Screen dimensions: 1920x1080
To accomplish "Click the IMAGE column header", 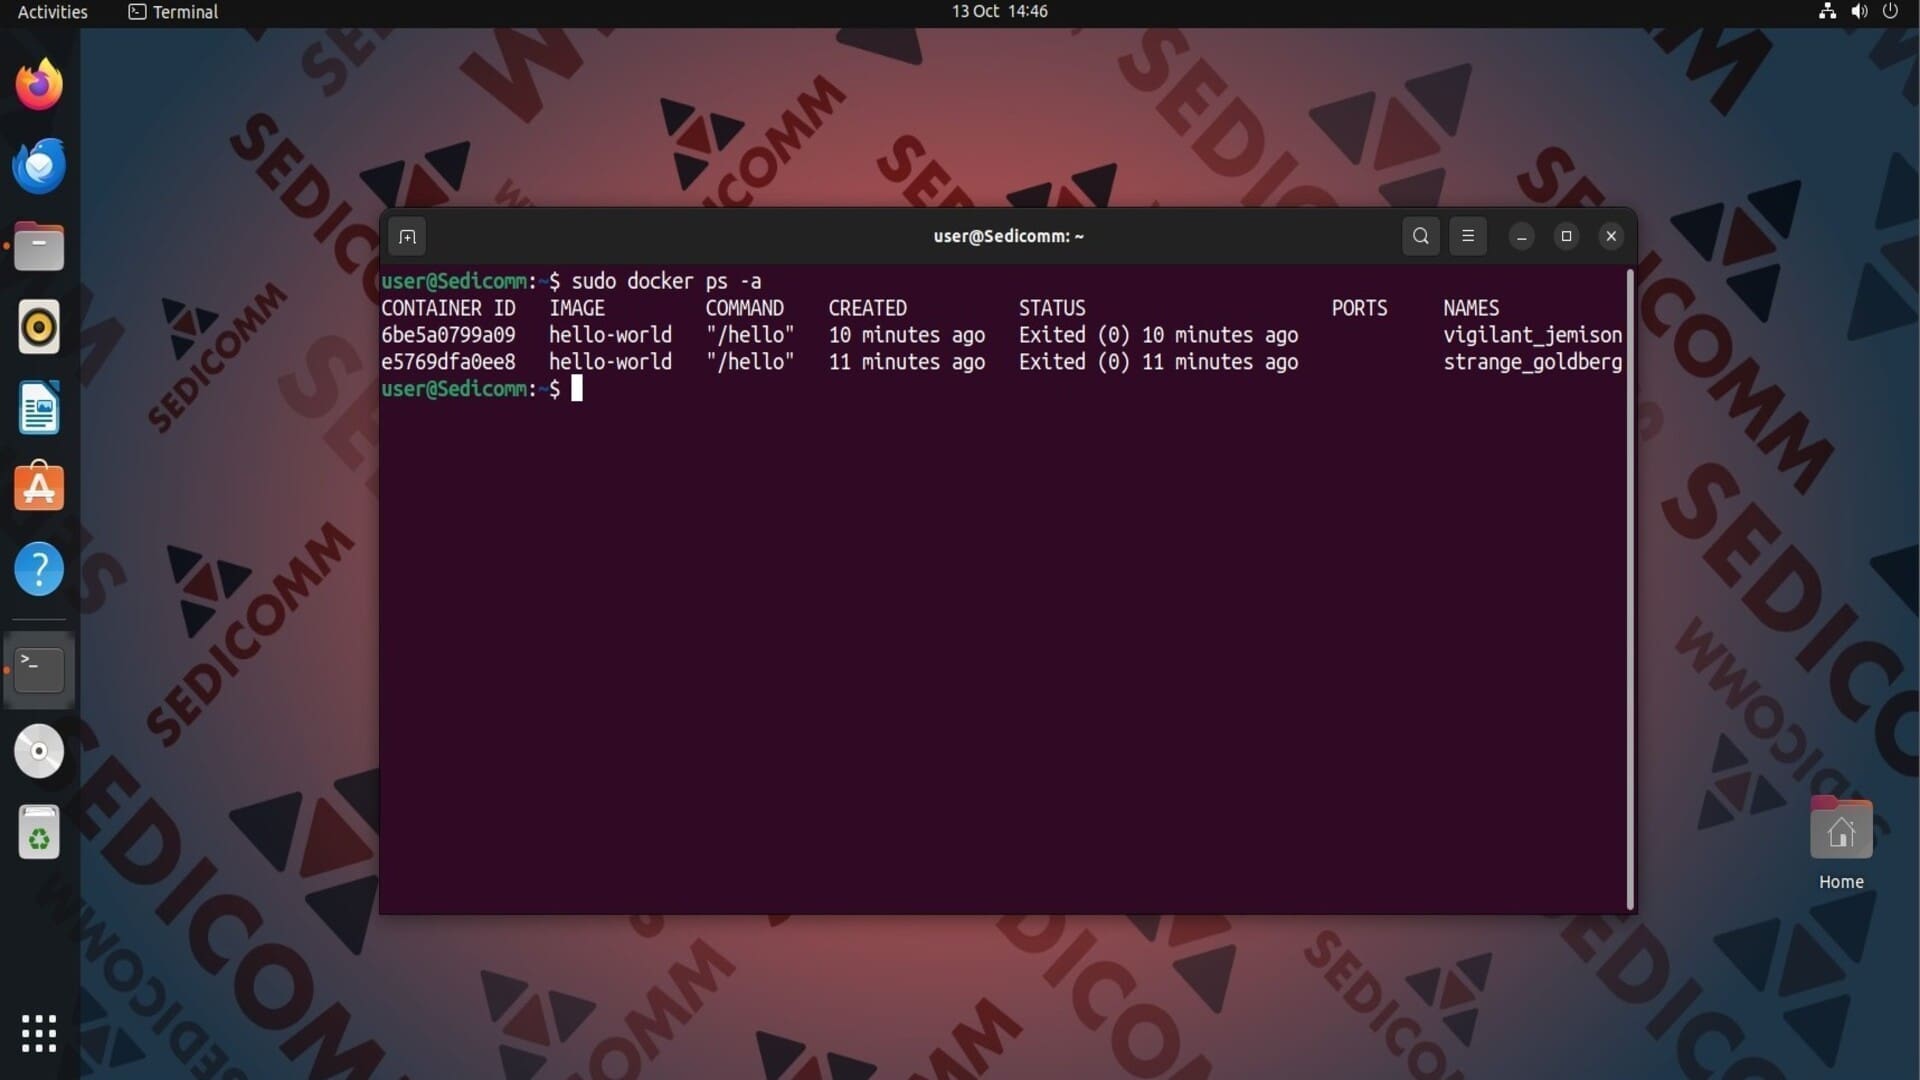I will point(577,308).
